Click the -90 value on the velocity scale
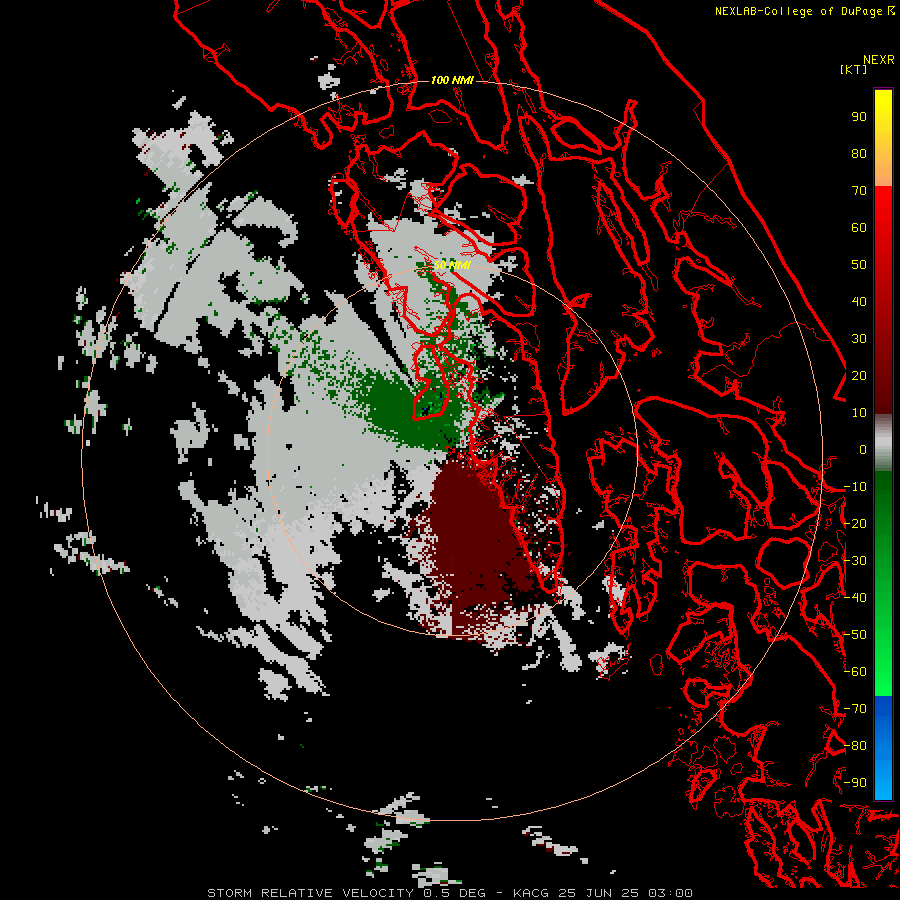Image resolution: width=900 pixels, height=900 pixels. pos(855,783)
